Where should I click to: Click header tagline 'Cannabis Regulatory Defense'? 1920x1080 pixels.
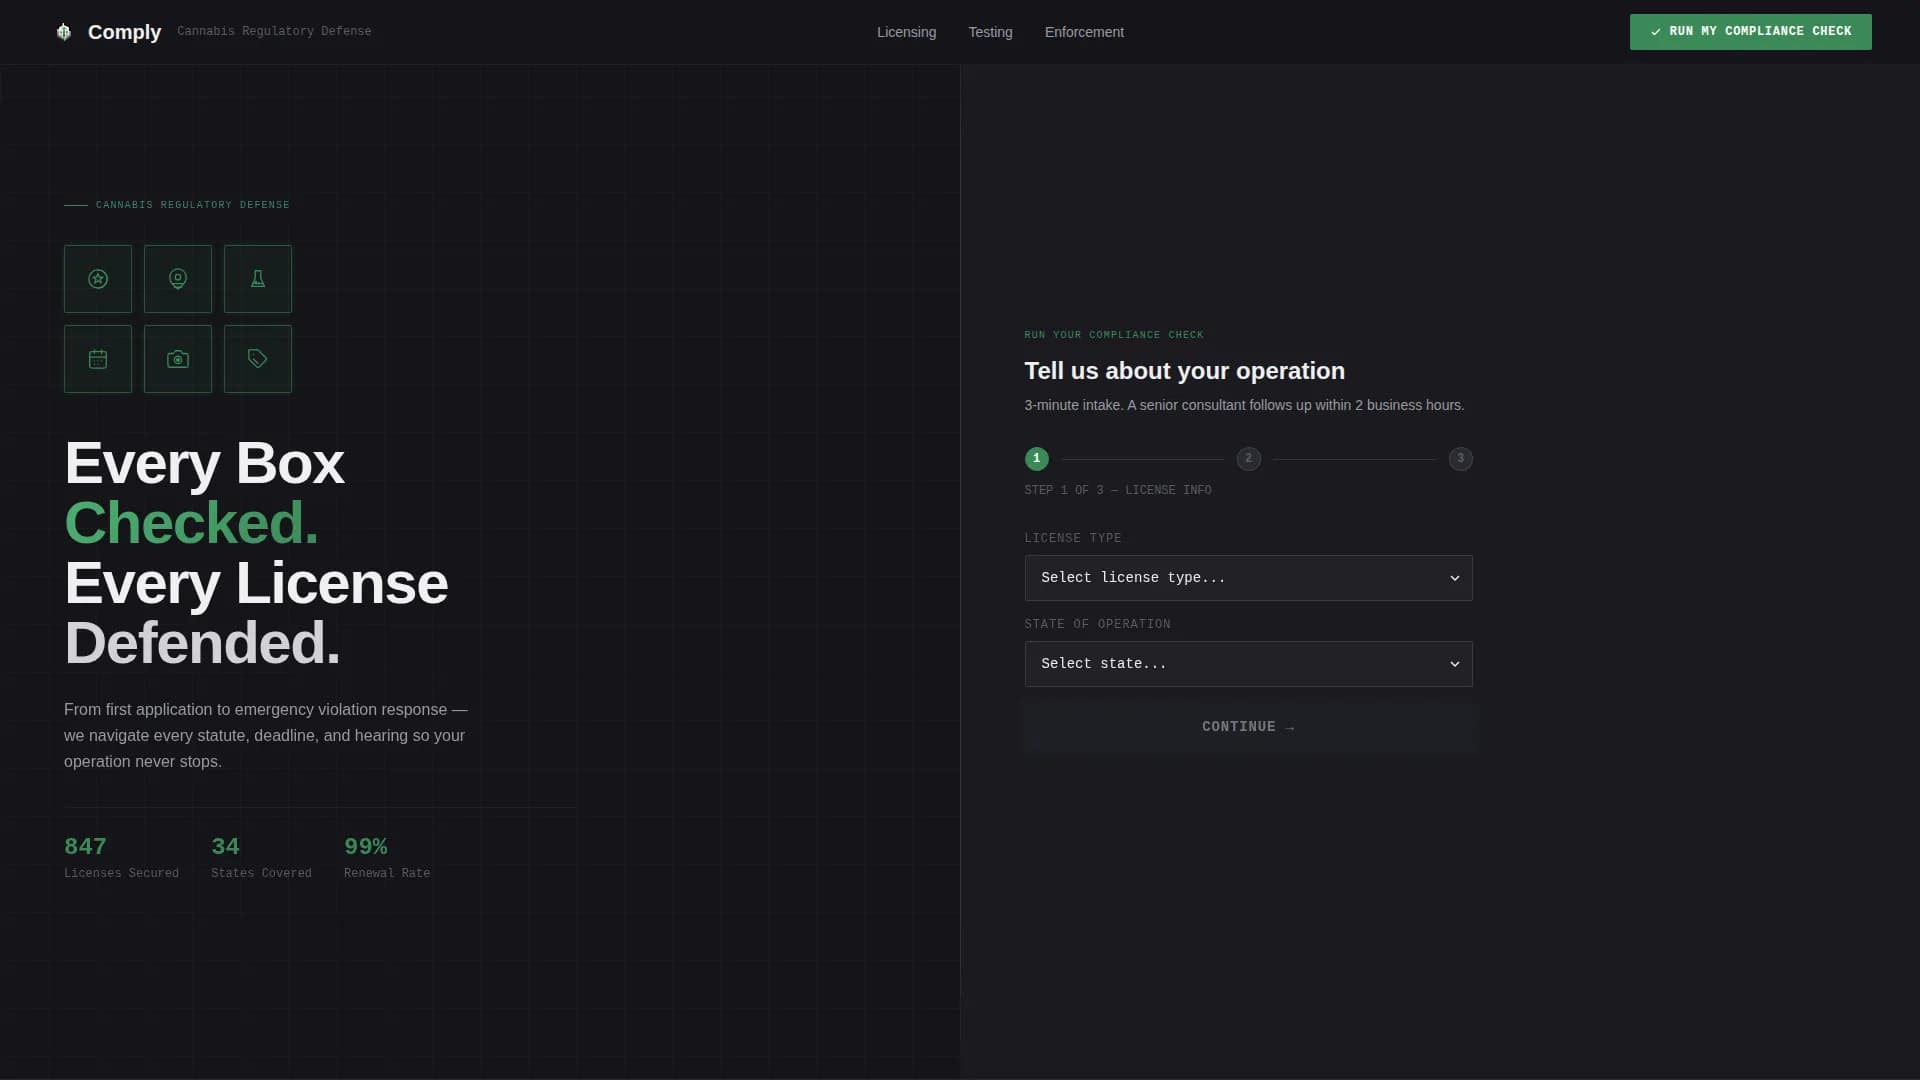(274, 32)
